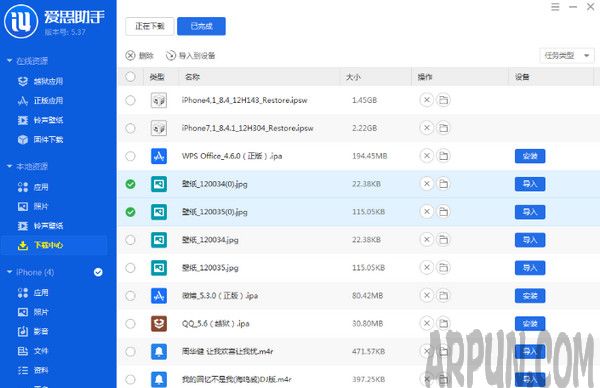
Task: Select QQ_5.6 row checkbox
Action: pyautogui.click(x=130, y=323)
